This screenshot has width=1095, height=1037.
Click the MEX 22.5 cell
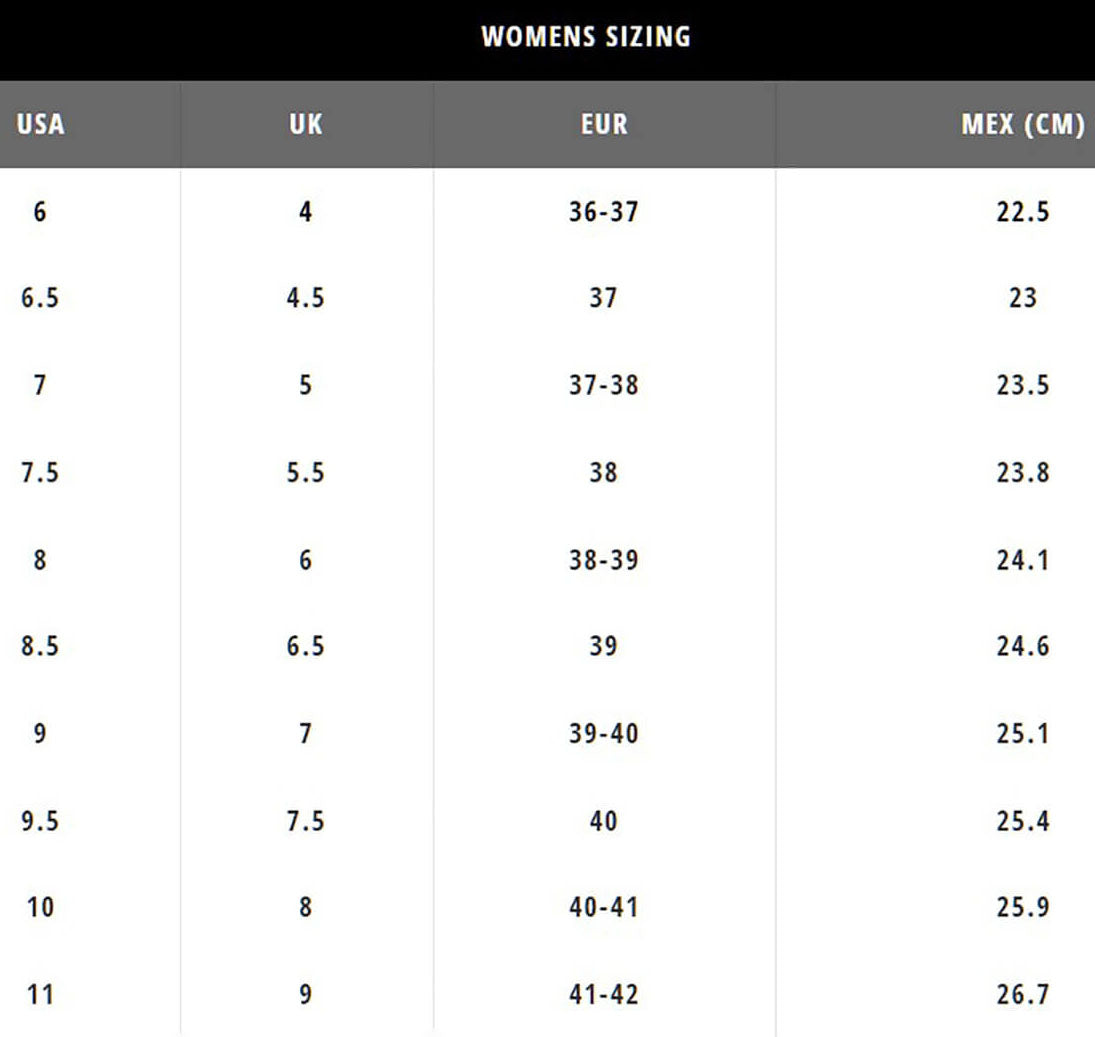1022,212
